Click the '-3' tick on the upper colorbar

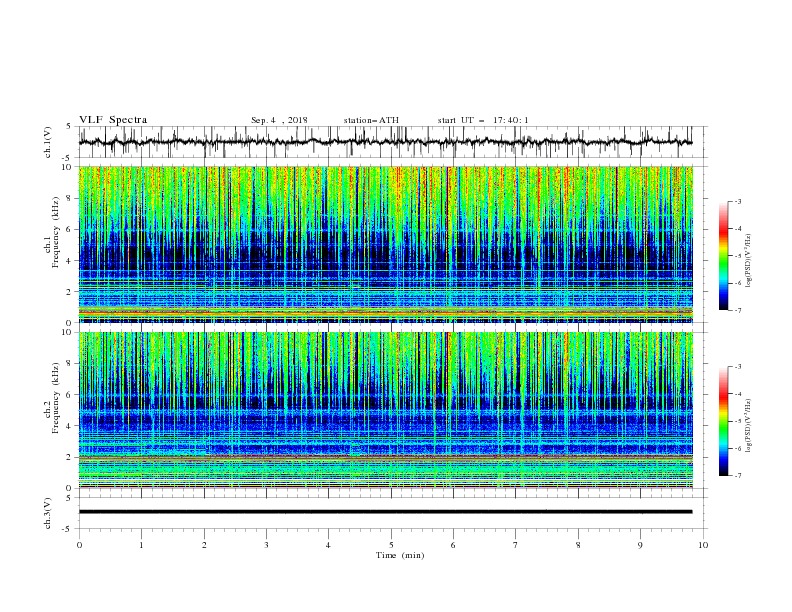pyautogui.click(x=737, y=201)
